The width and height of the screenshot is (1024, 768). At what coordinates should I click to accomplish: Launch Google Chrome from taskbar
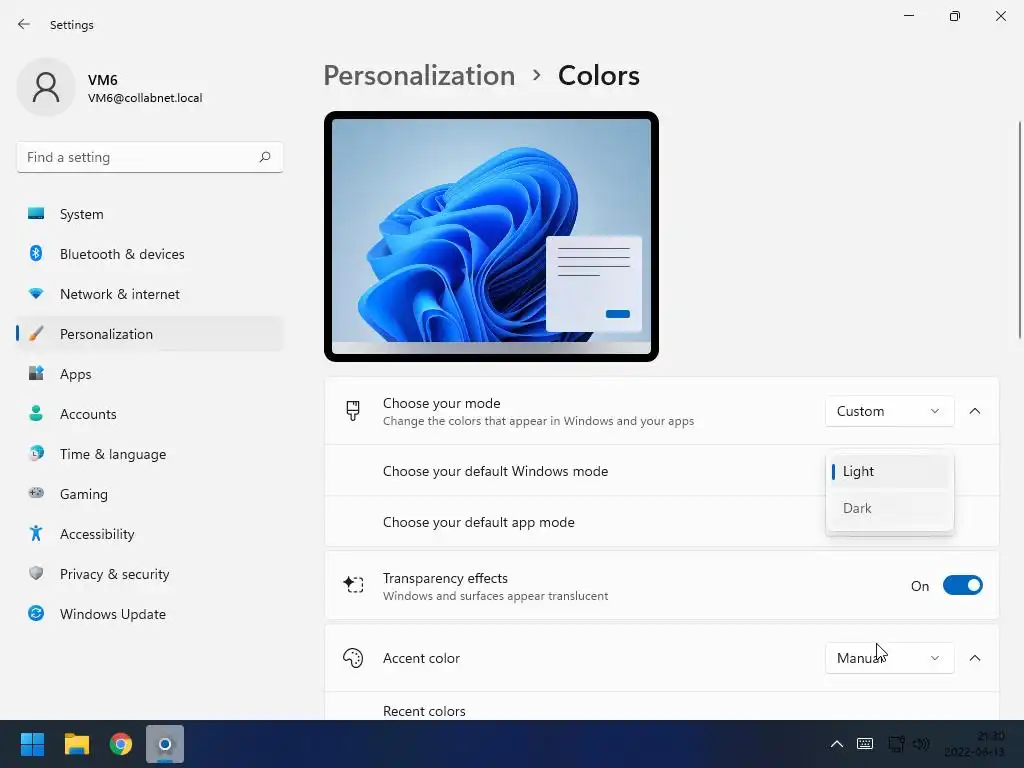click(x=121, y=744)
